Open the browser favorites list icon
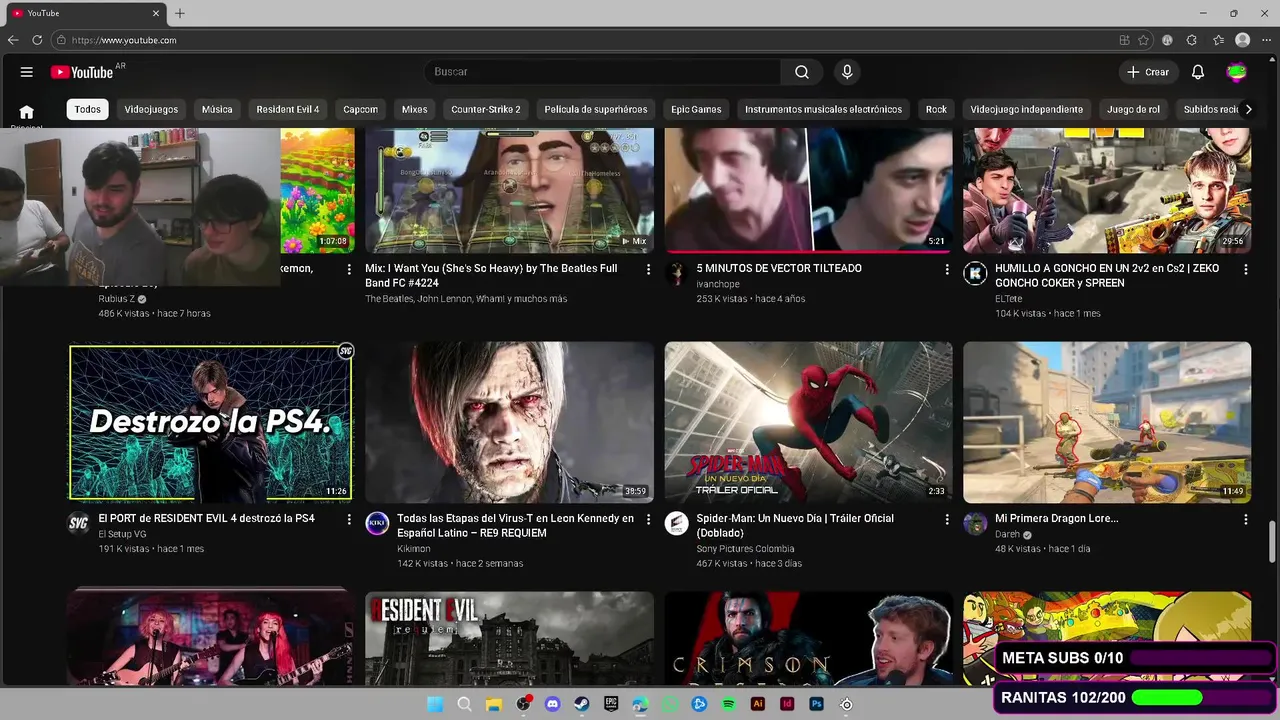 coord(1218,40)
